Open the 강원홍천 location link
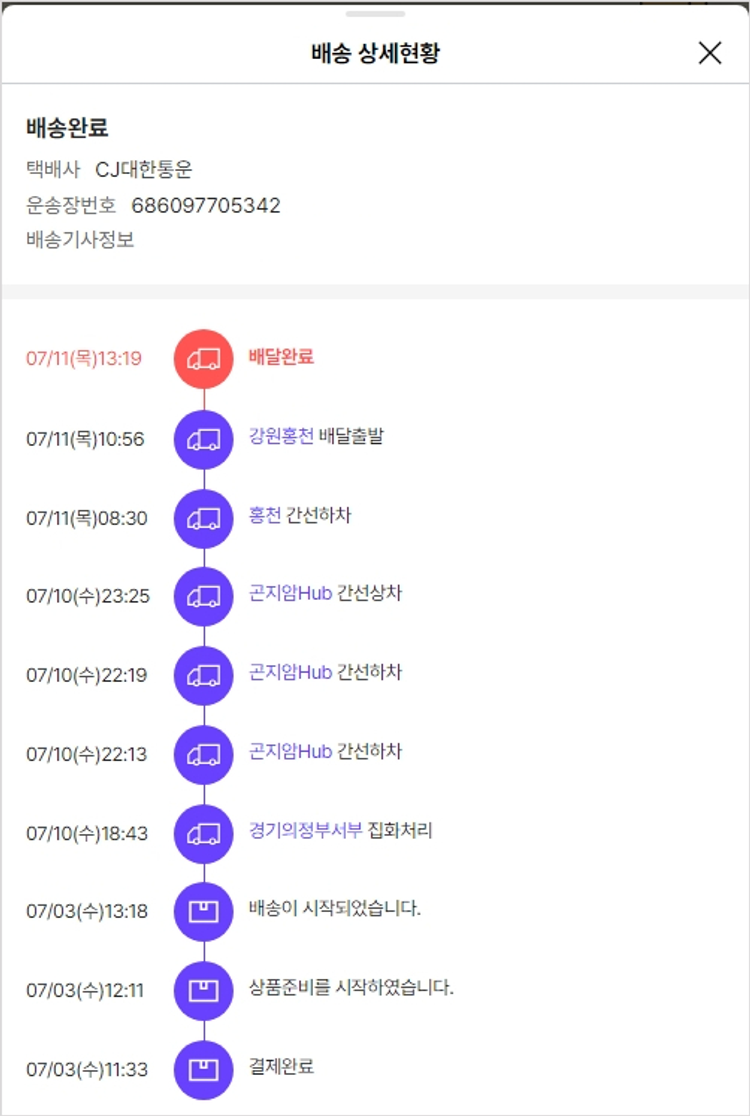750x1116 pixels. (x=281, y=436)
